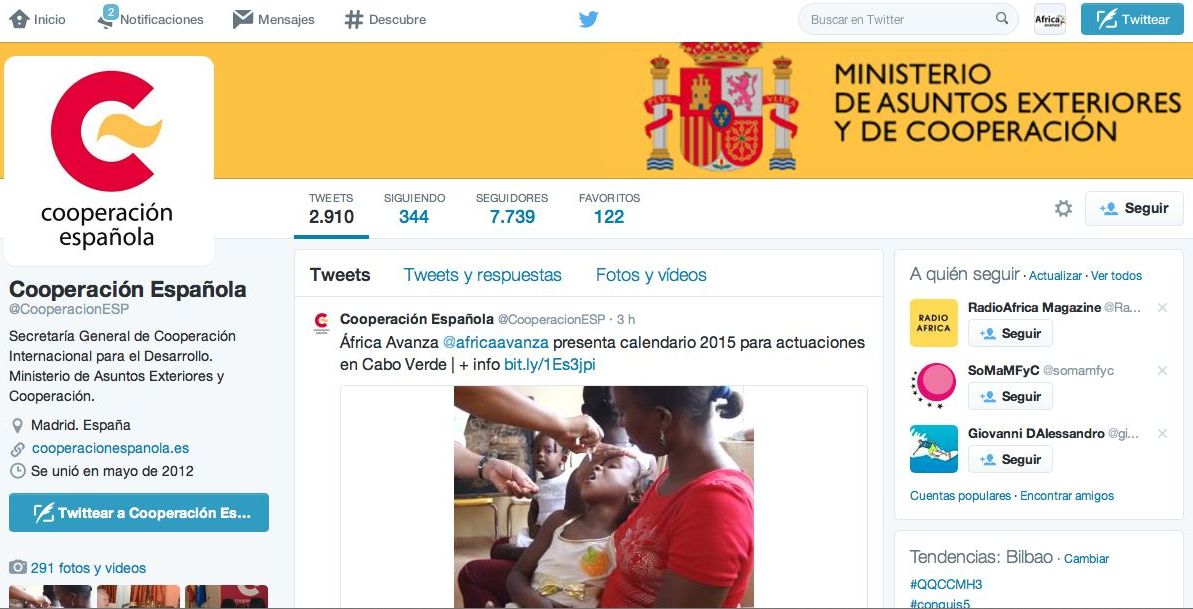Open Mensajes envelope icon
This screenshot has width=1193, height=609.
(x=243, y=19)
